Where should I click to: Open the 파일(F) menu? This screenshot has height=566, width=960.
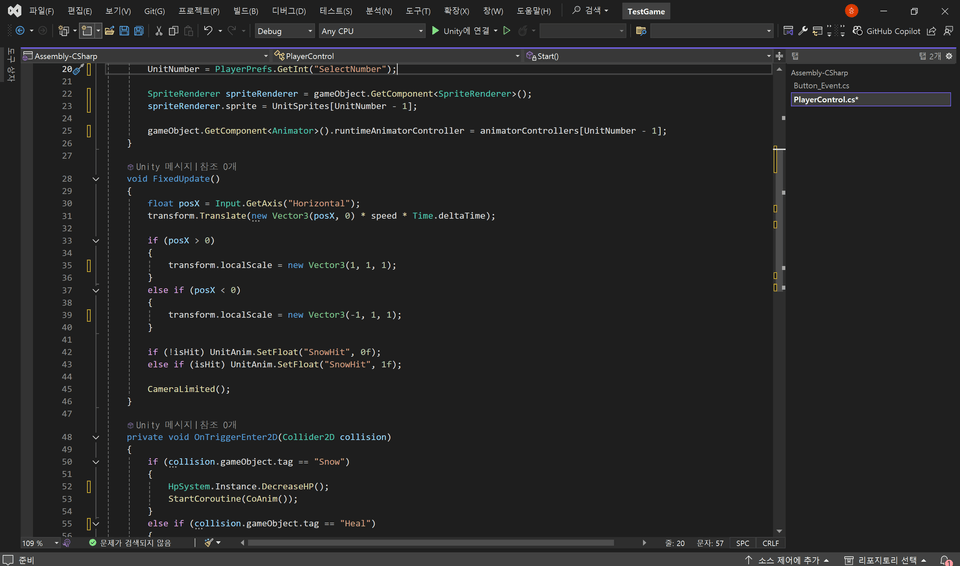(x=42, y=11)
